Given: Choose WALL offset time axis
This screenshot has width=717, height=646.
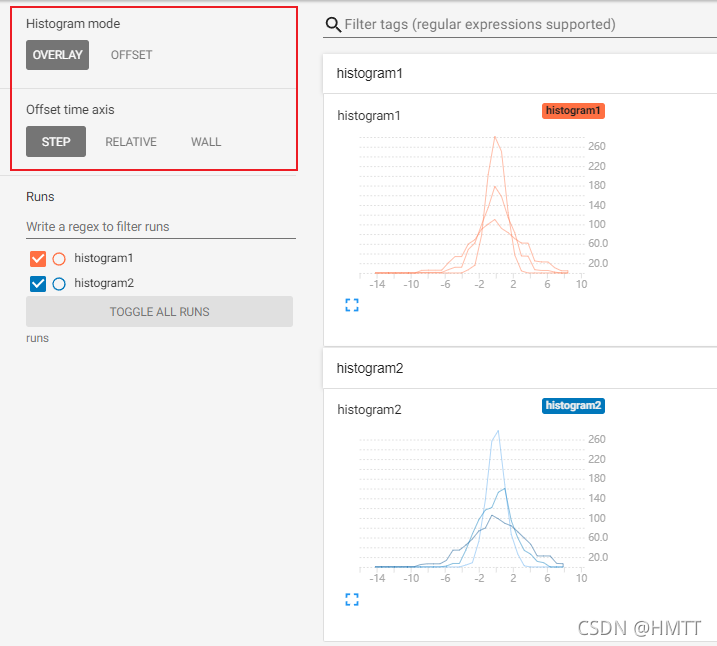Looking at the screenshot, I should click(x=206, y=142).
